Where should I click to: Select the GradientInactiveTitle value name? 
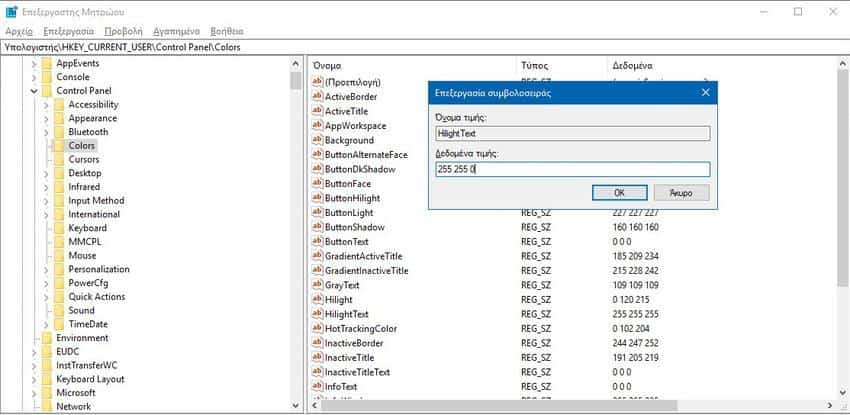click(x=366, y=270)
